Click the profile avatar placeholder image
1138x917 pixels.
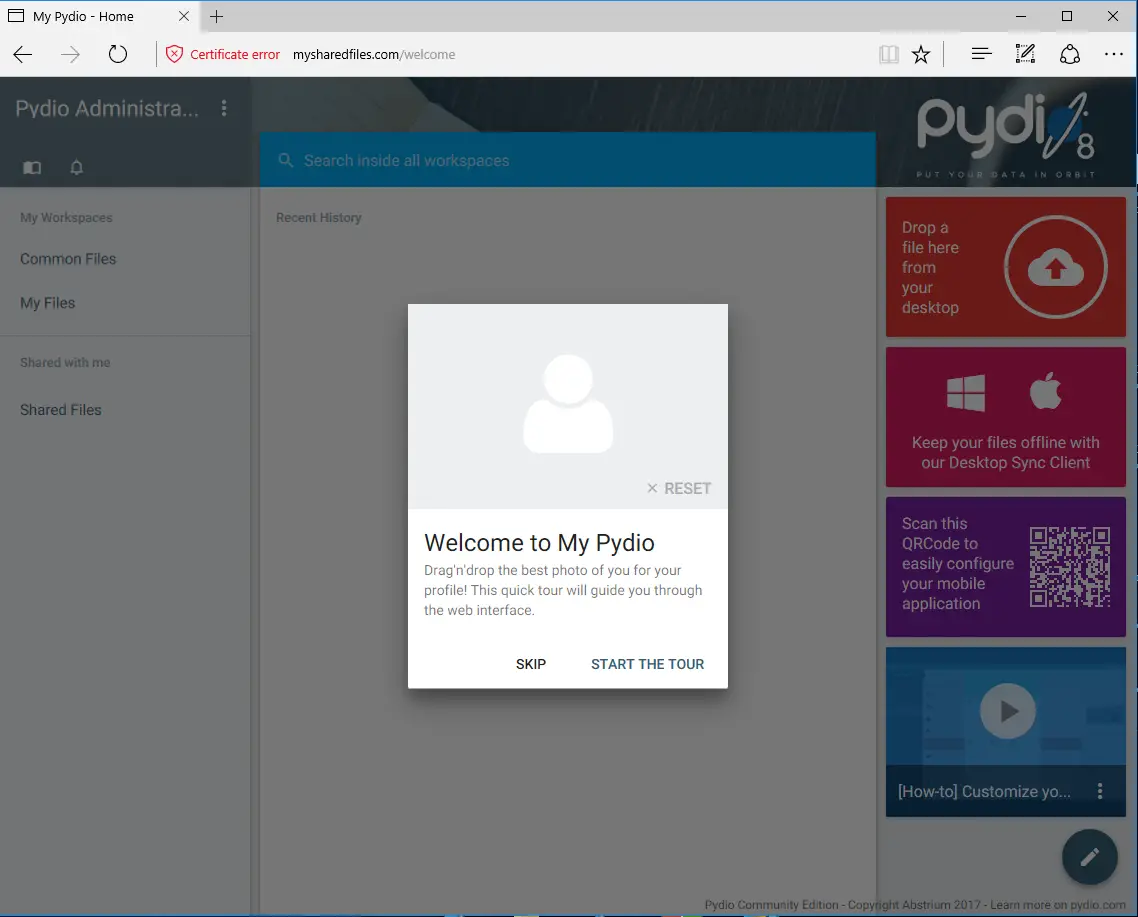click(568, 404)
